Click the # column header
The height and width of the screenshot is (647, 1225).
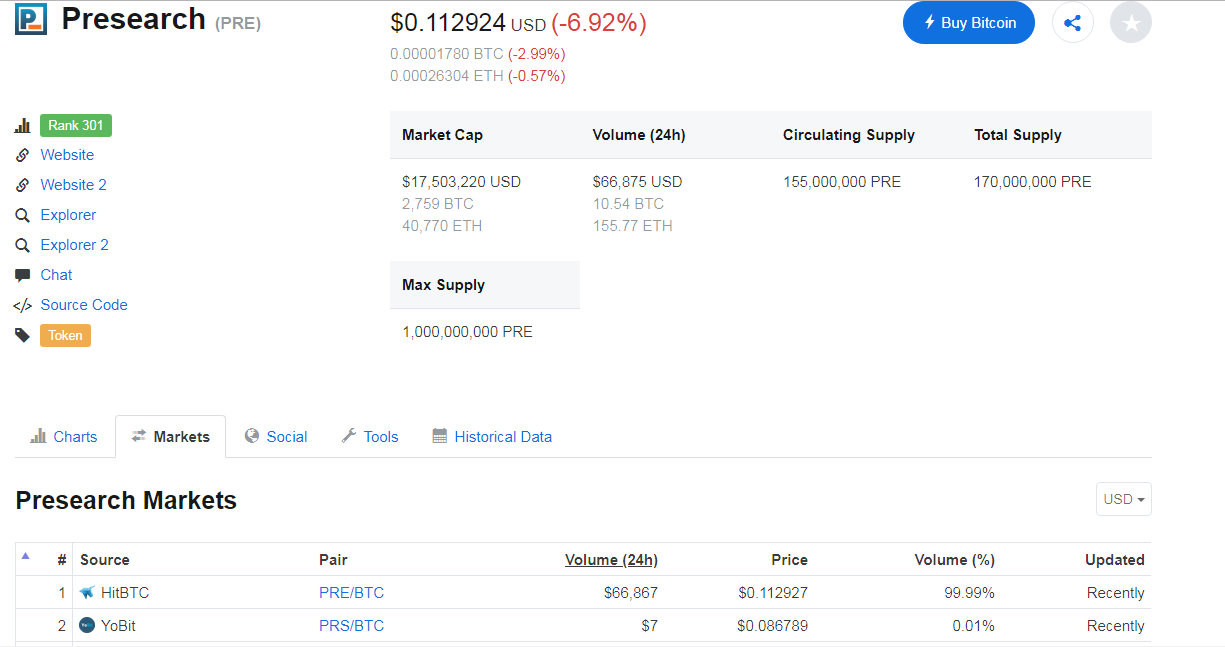(62, 560)
